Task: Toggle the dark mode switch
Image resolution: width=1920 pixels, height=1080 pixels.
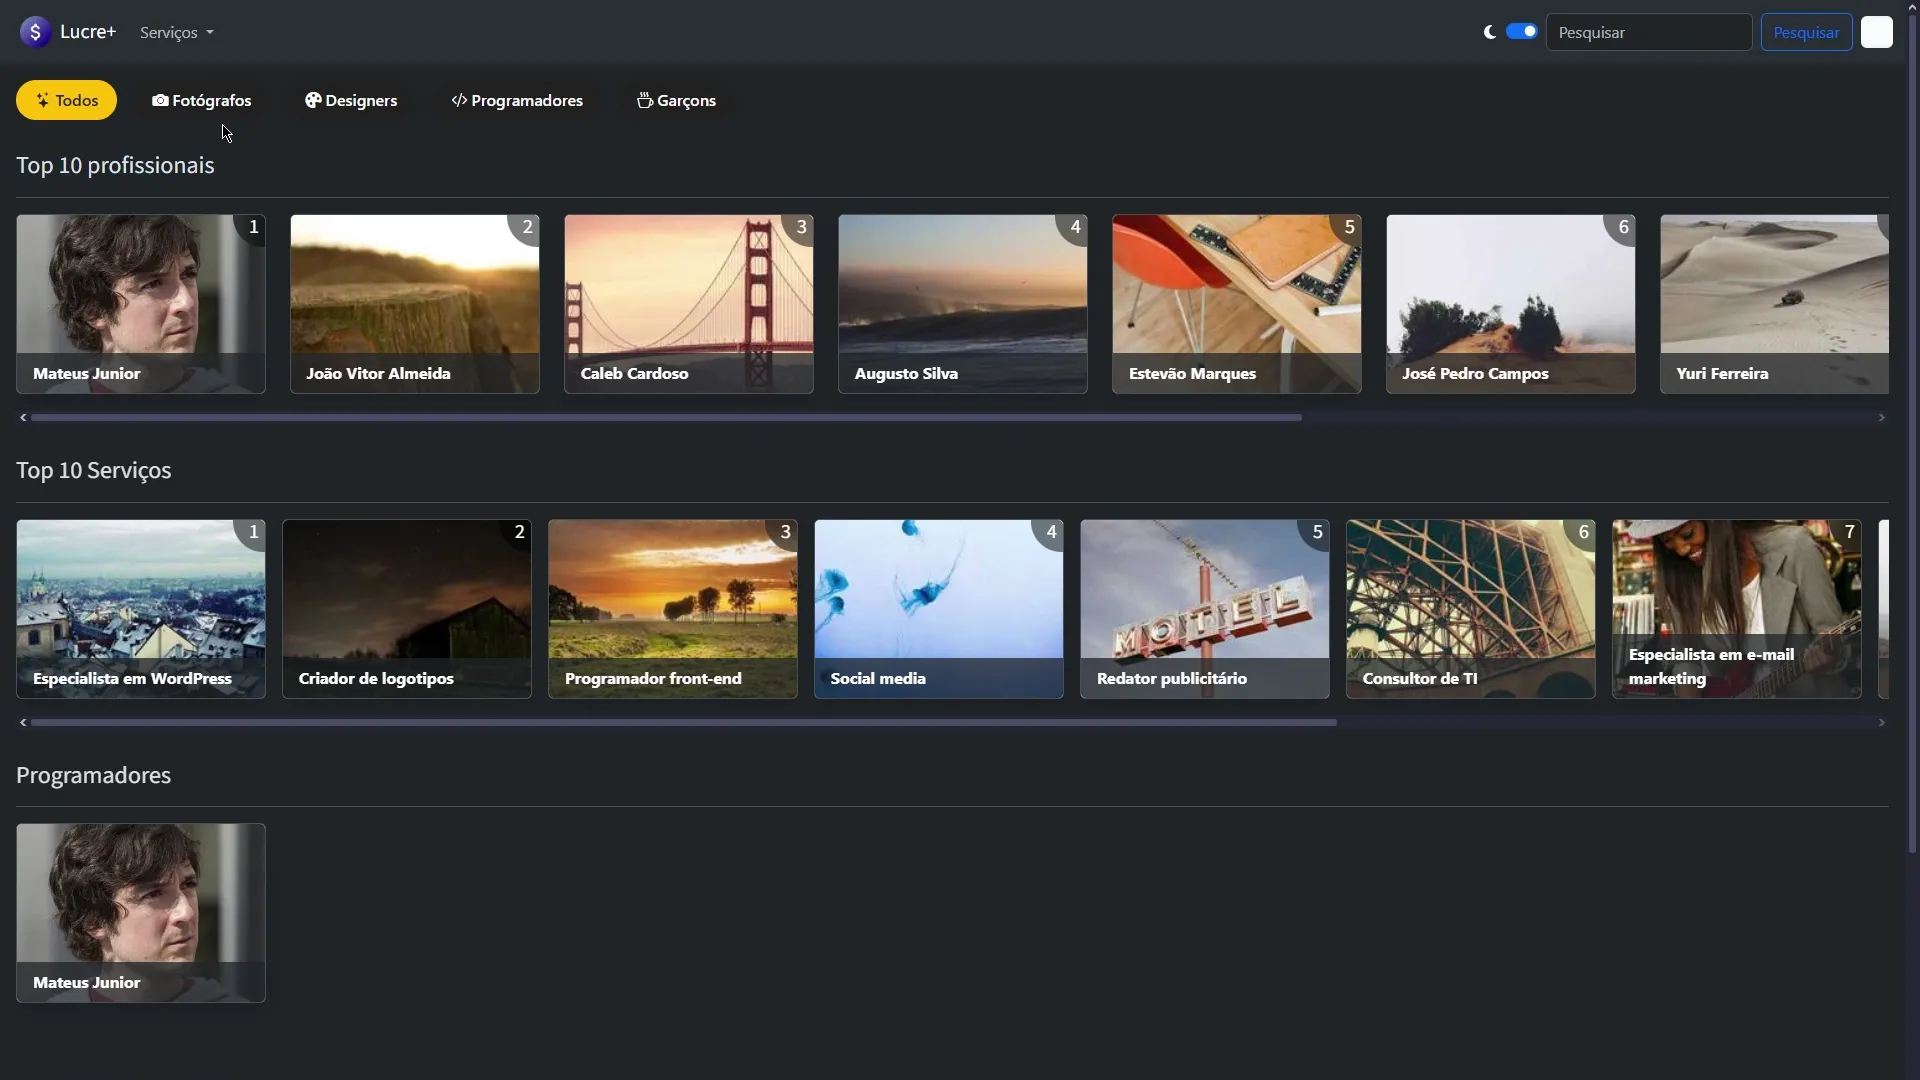Action: pos(1522,31)
